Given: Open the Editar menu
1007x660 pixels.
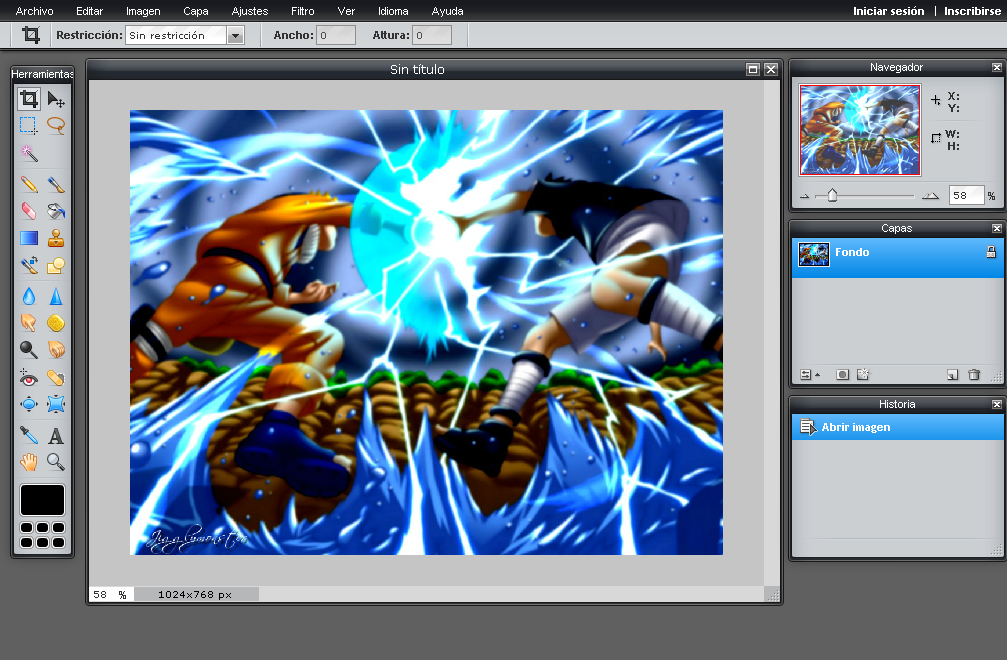Looking at the screenshot, I should pos(89,11).
